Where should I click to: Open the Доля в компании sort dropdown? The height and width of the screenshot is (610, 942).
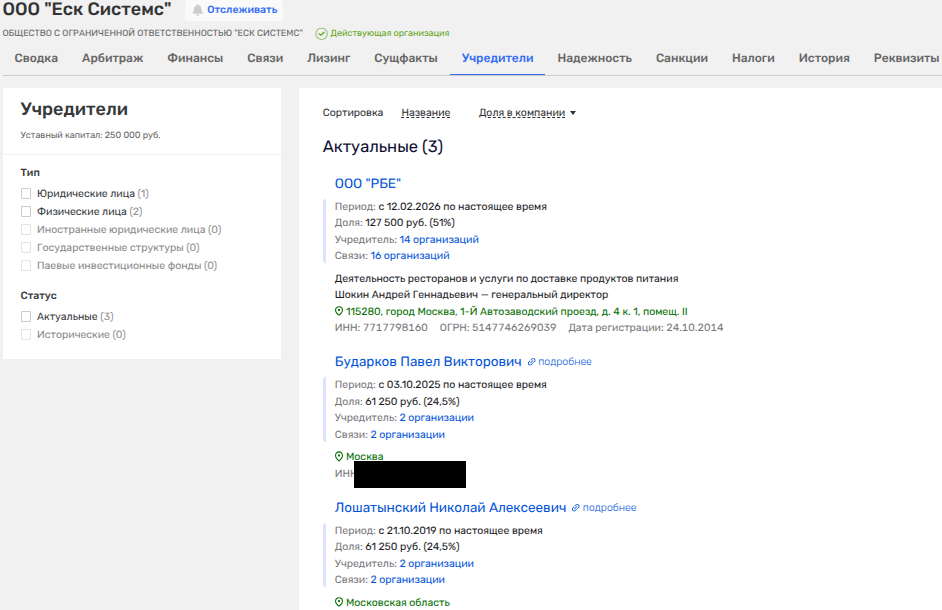(527, 113)
